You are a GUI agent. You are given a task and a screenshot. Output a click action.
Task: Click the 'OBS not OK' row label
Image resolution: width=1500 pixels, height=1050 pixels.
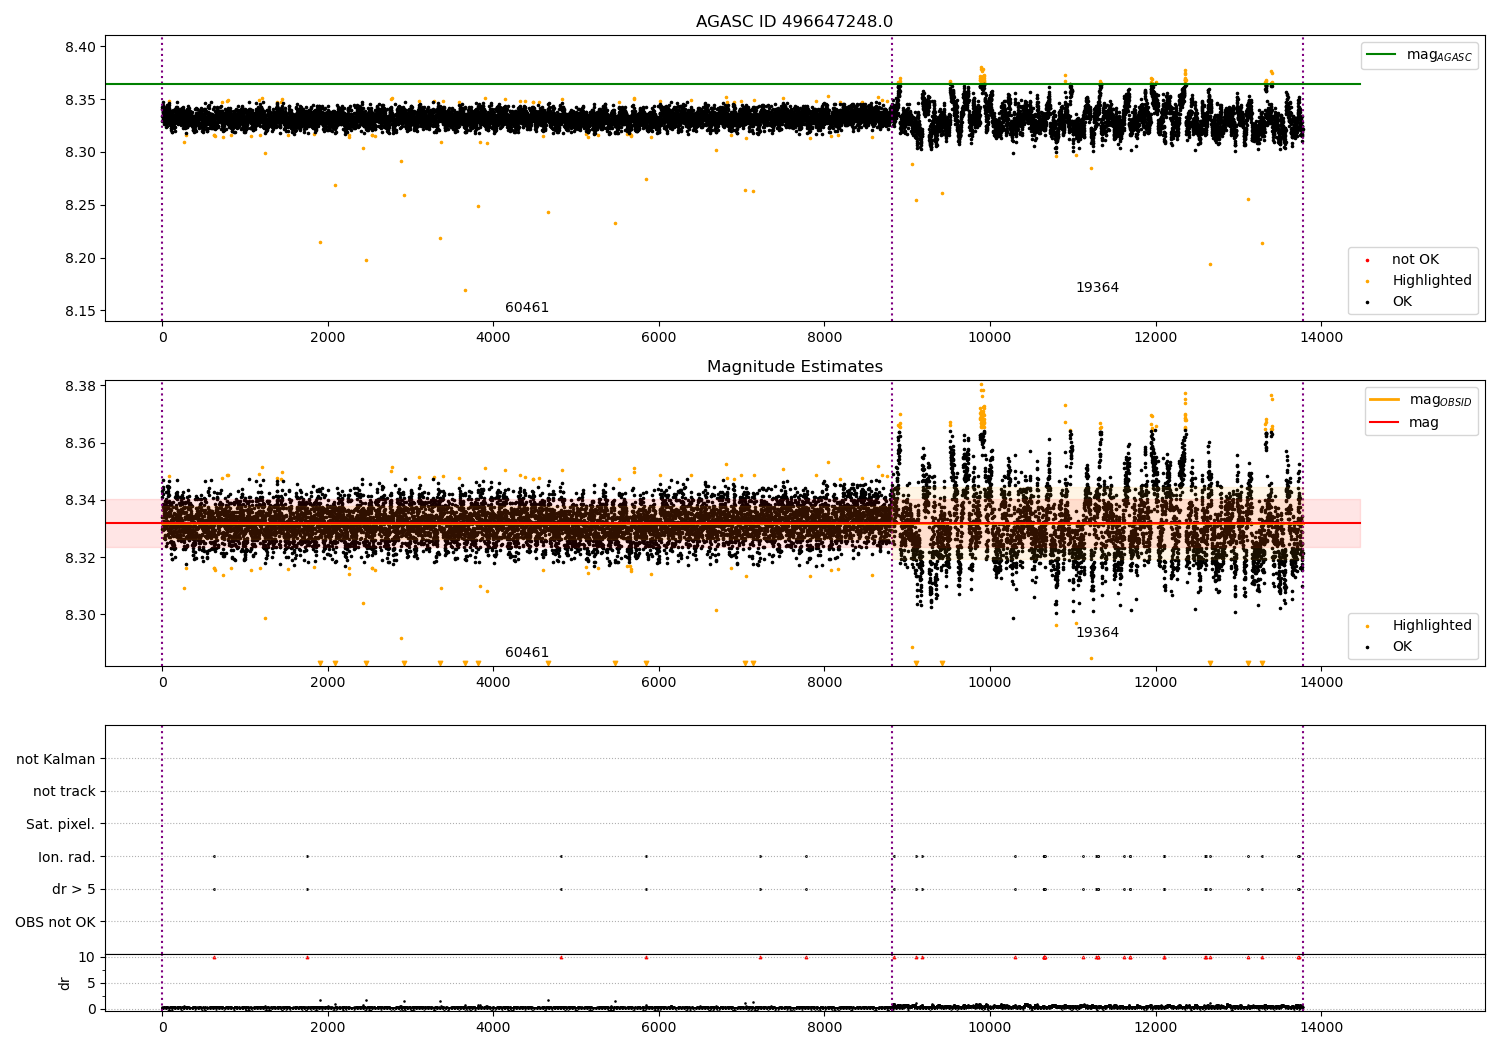pos(55,922)
